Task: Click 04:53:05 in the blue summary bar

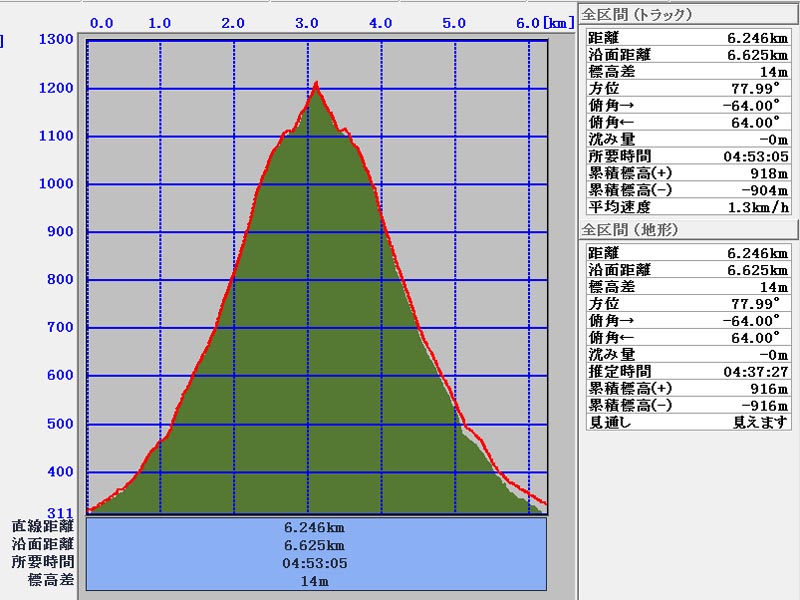Action: coord(316,563)
